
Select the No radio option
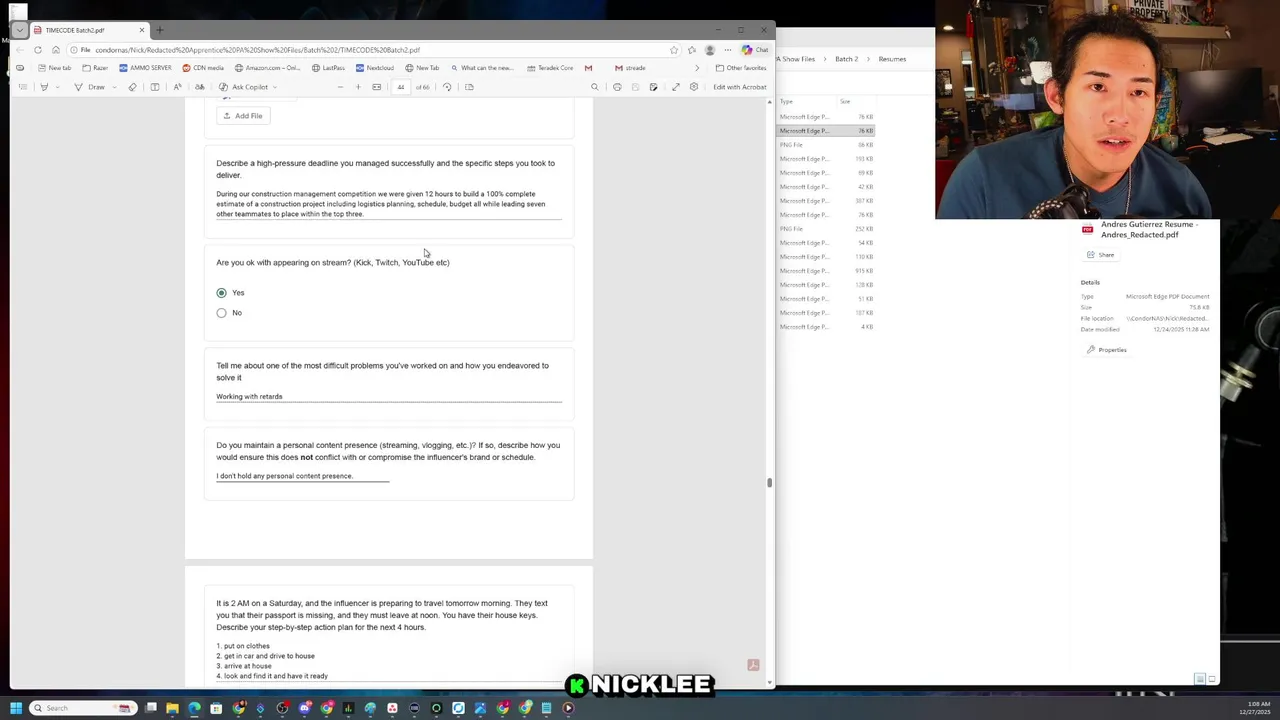pyautogui.click(x=221, y=313)
